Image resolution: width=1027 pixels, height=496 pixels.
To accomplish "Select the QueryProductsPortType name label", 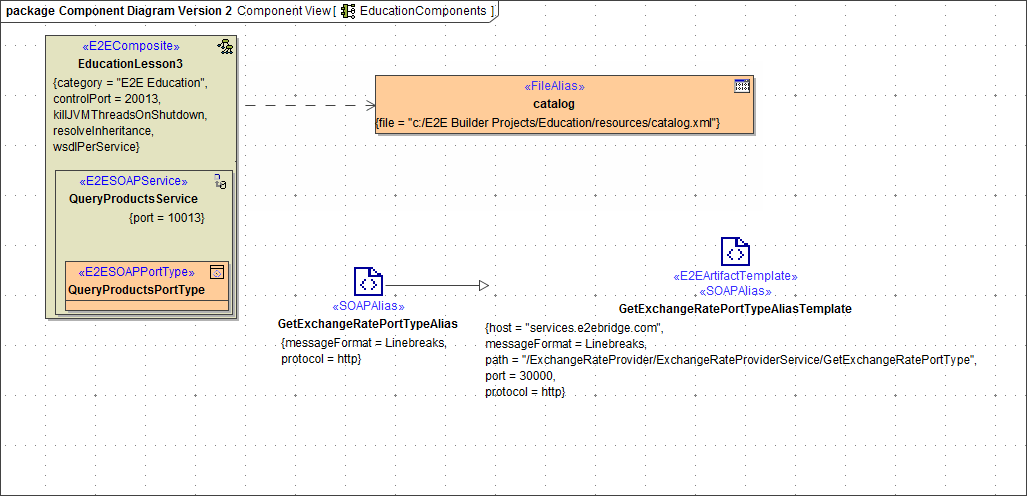I will (136, 290).
